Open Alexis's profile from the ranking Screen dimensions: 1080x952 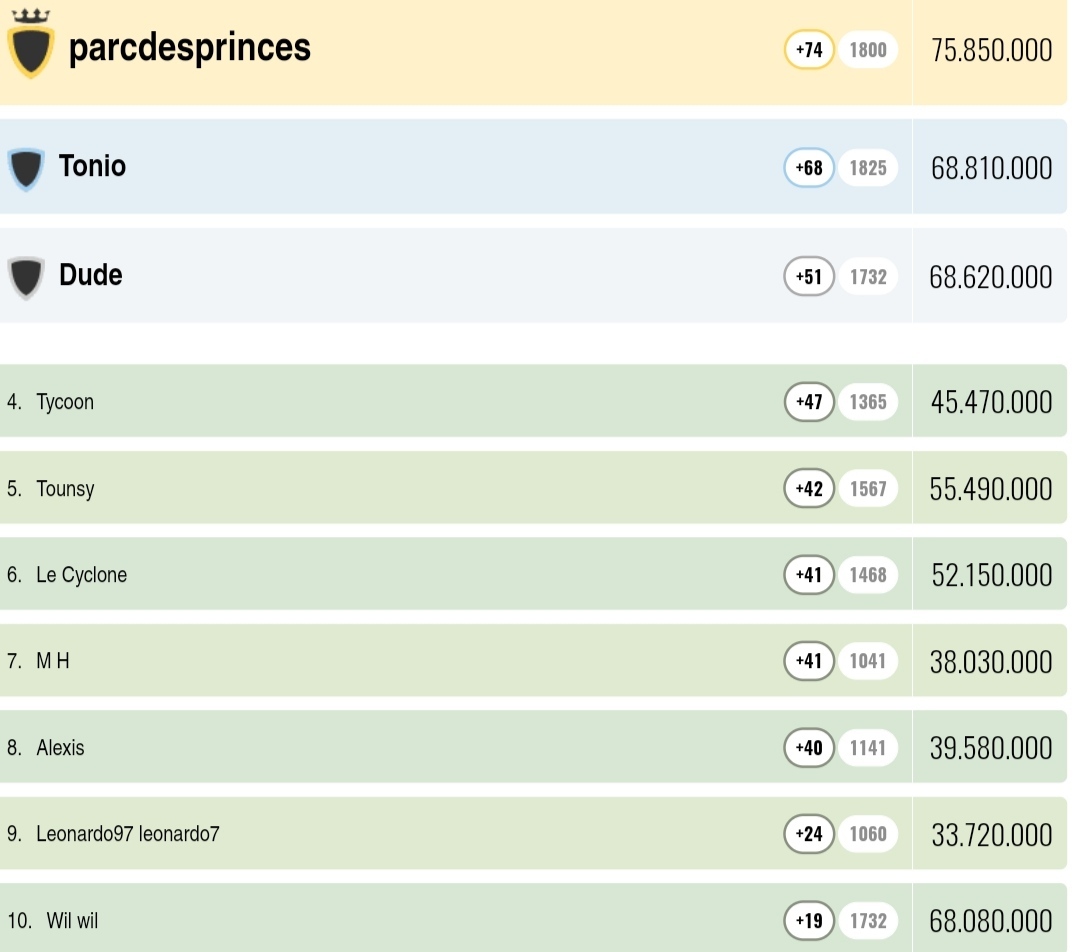(60, 748)
